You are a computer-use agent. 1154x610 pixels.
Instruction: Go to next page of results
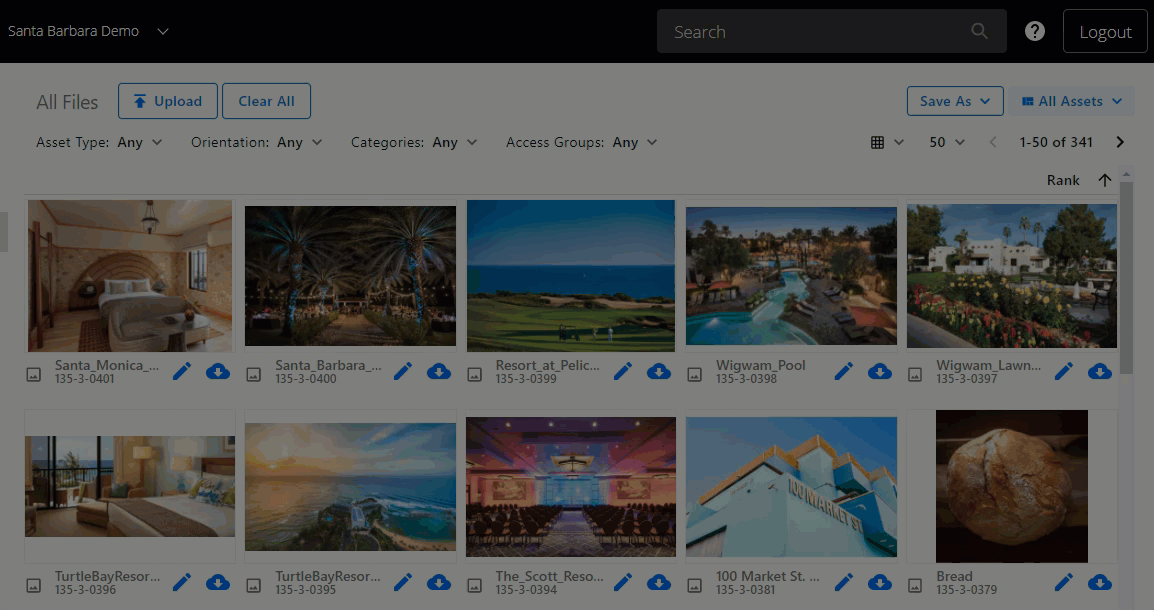pyautogui.click(x=1120, y=142)
